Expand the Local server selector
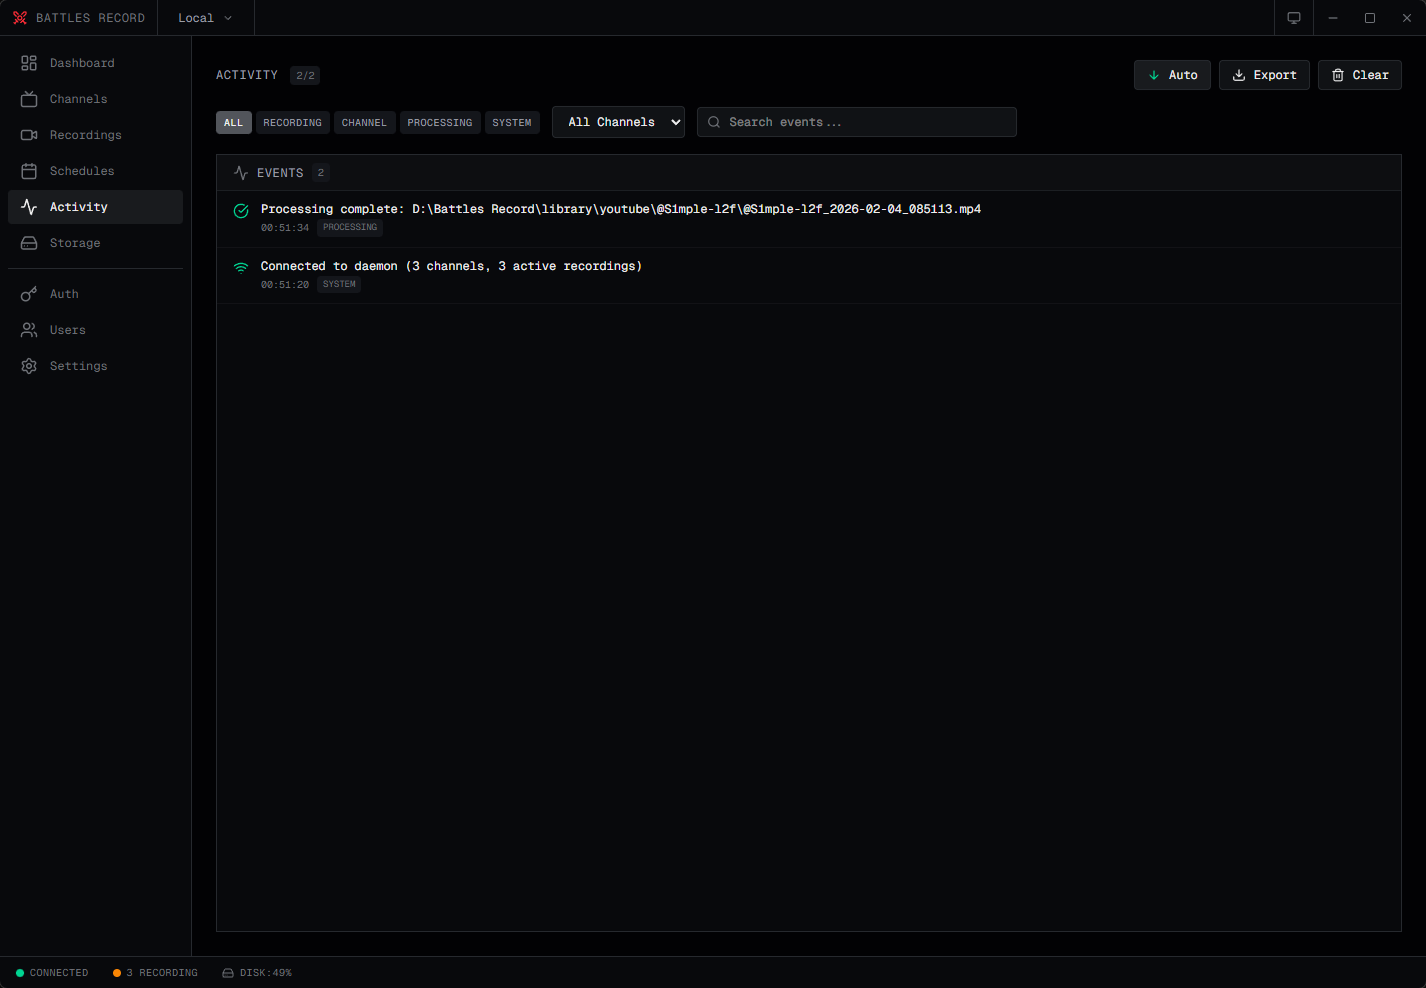The image size is (1426, 988). pos(204,17)
